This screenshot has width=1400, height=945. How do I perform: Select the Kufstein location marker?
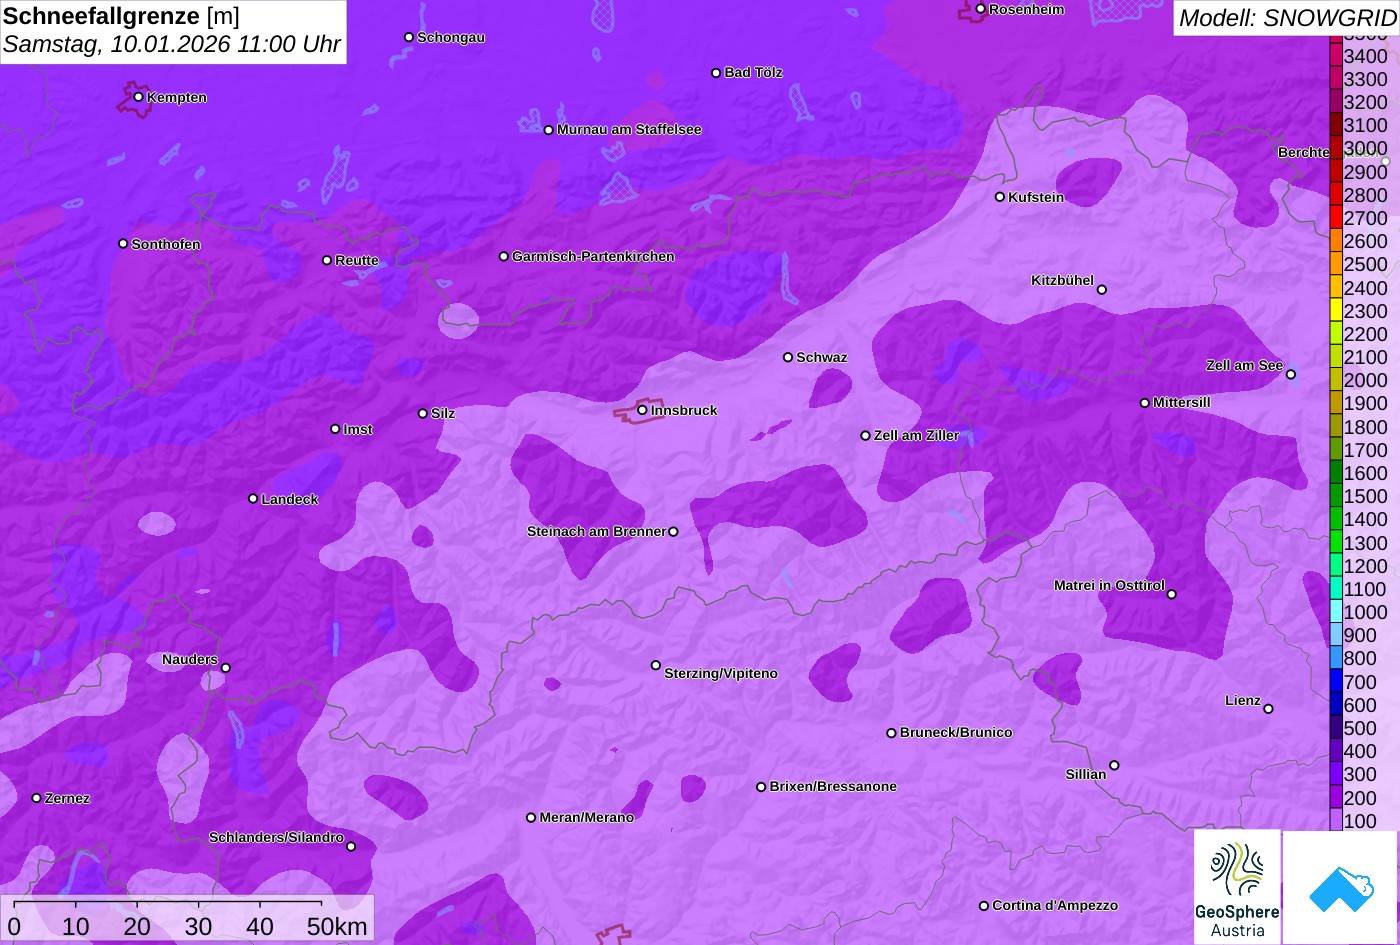(x=999, y=197)
